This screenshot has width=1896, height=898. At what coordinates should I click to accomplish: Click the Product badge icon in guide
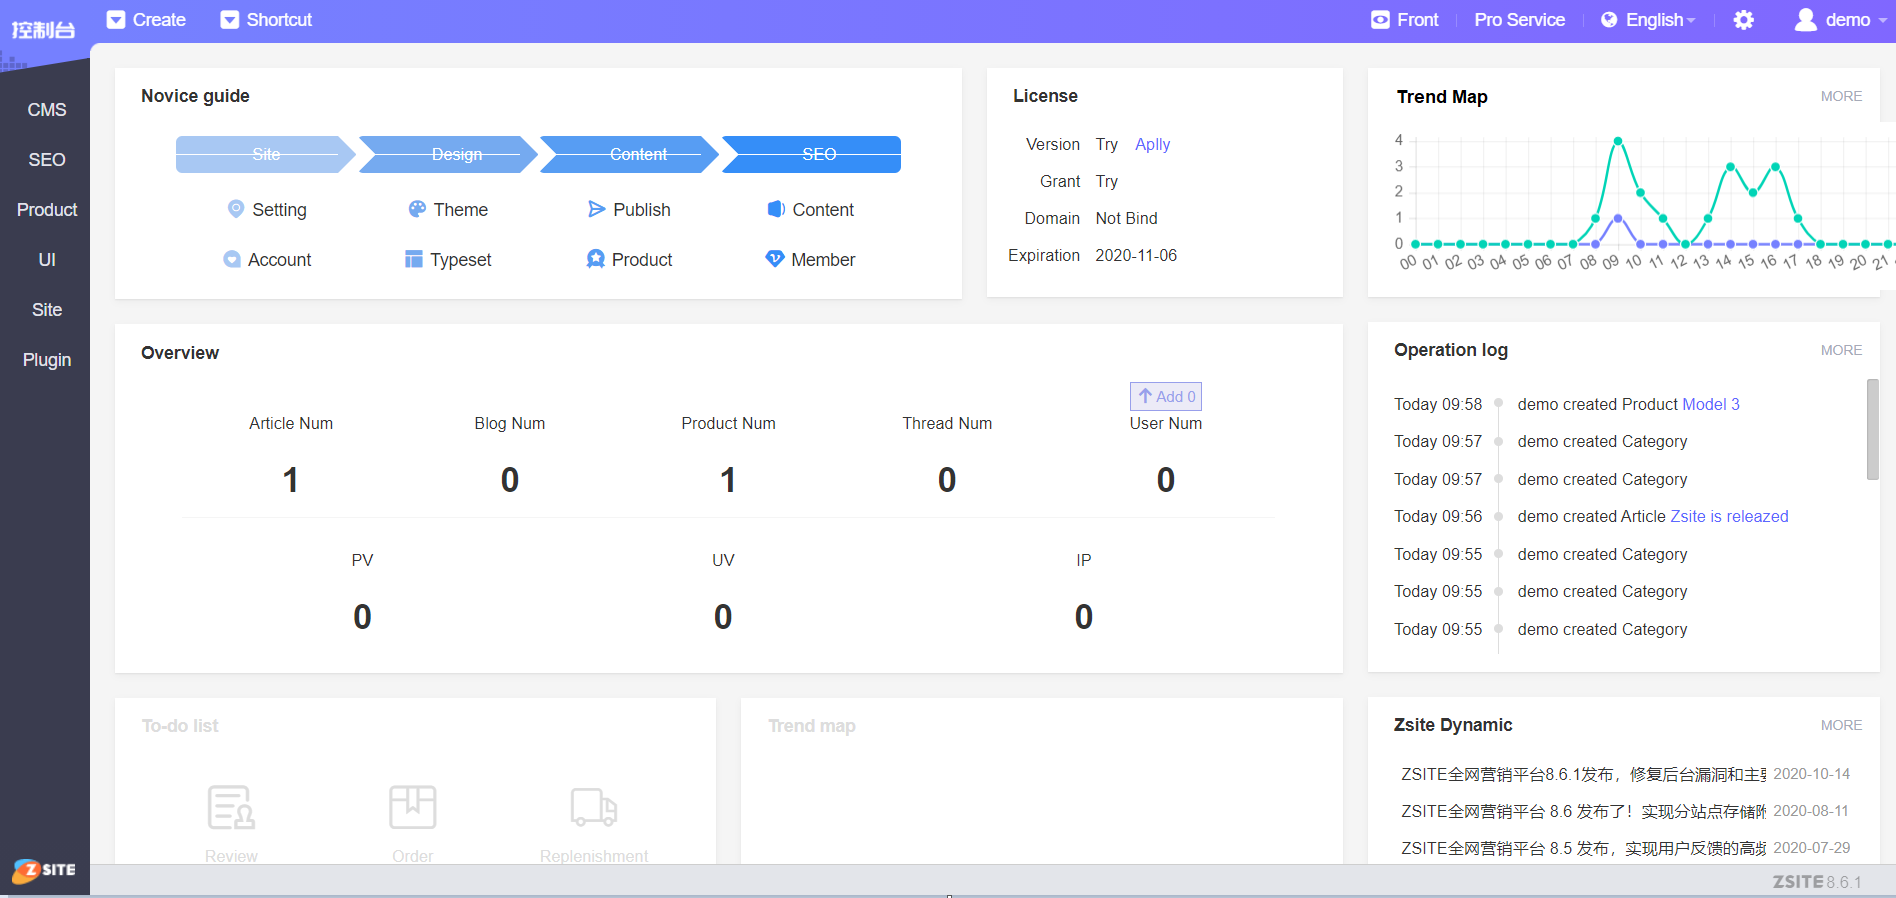point(596,259)
